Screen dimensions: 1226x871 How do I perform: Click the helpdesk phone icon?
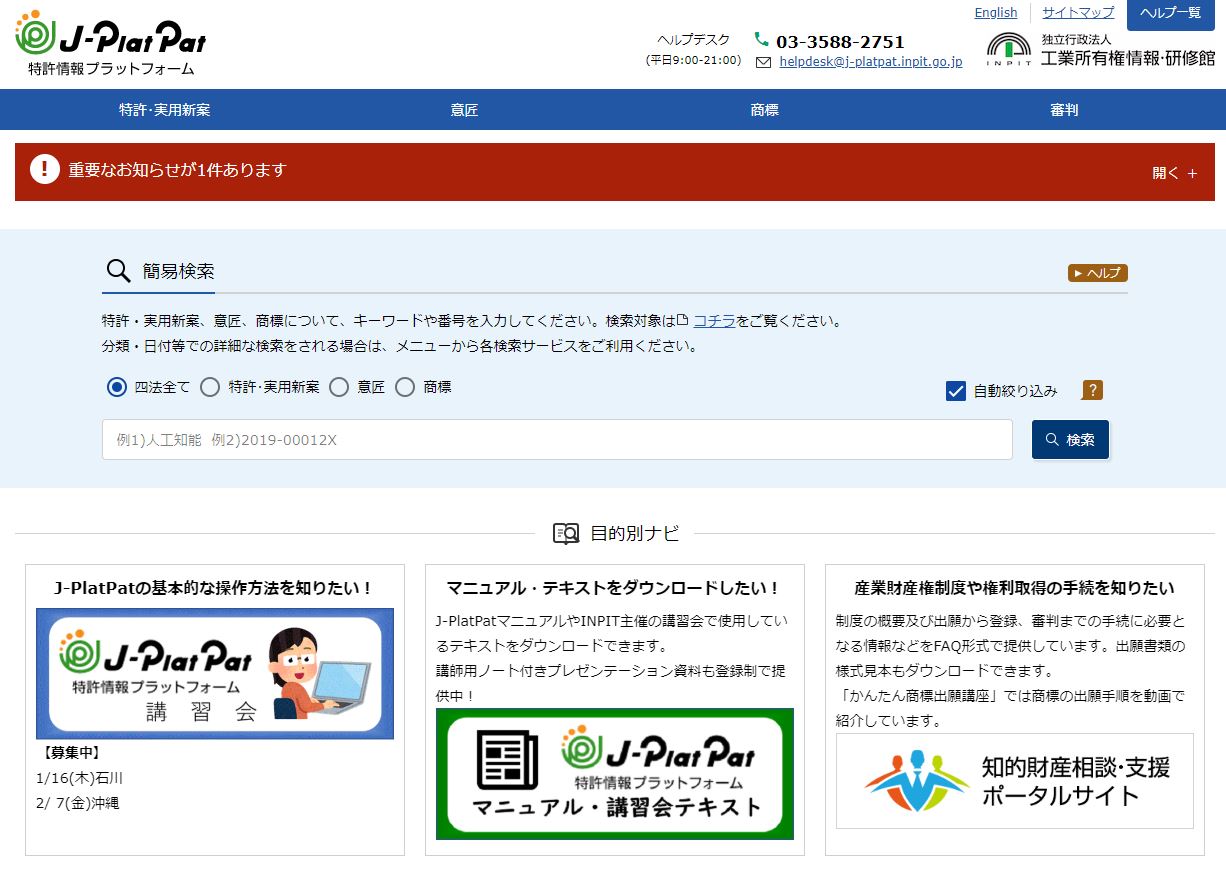pyautogui.click(x=762, y=40)
